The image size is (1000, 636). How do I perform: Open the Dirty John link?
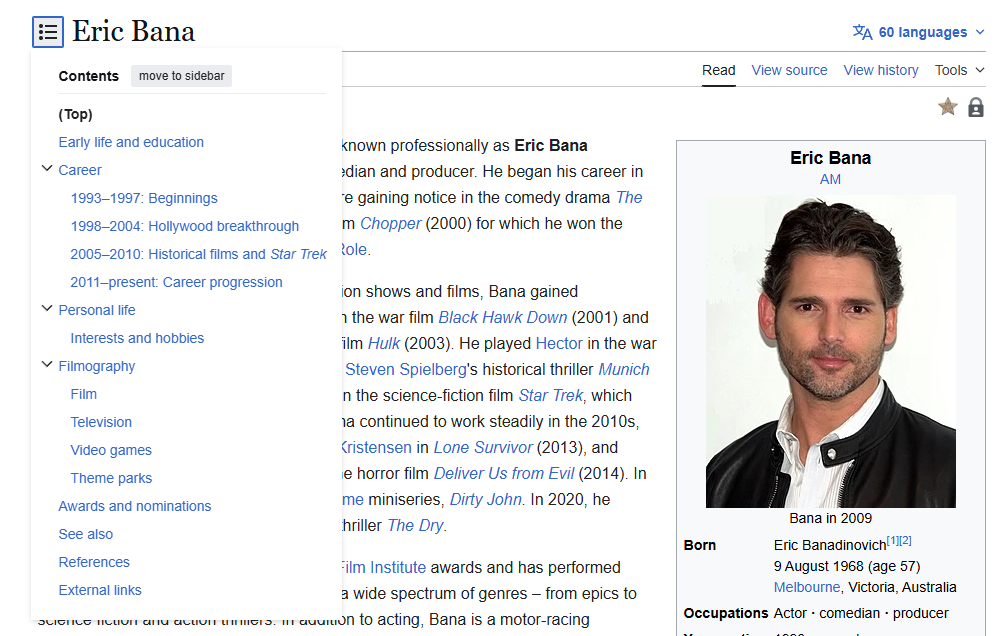pyautogui.click(x=486, y=499)
